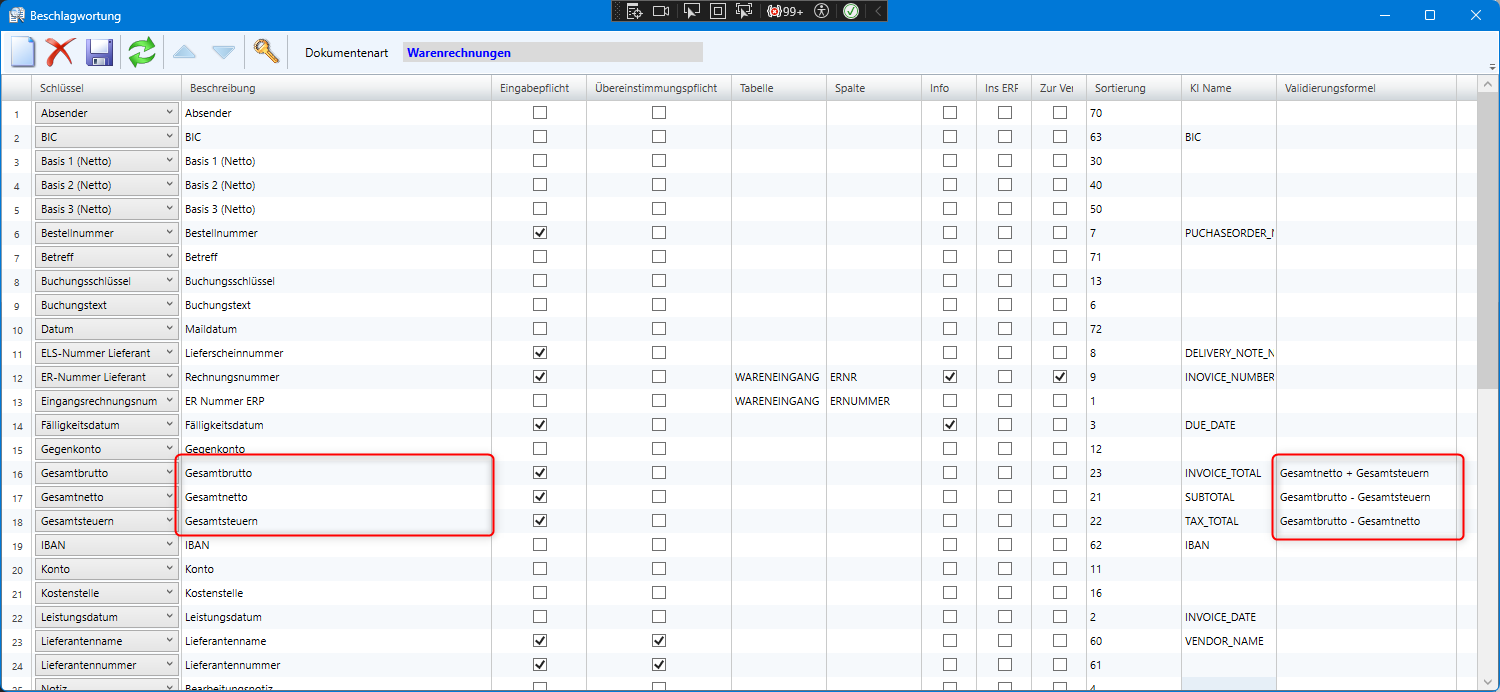Screen dimensions: 1500x692
Task: Click the Beschlagwortung window icon in the title bar
Action: pos(17,14)
